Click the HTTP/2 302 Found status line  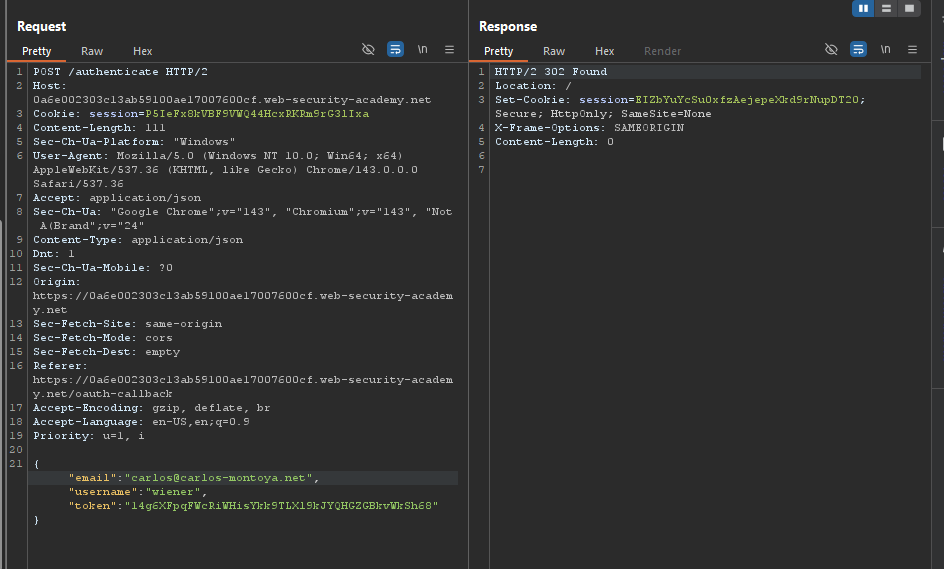(551, 72)
